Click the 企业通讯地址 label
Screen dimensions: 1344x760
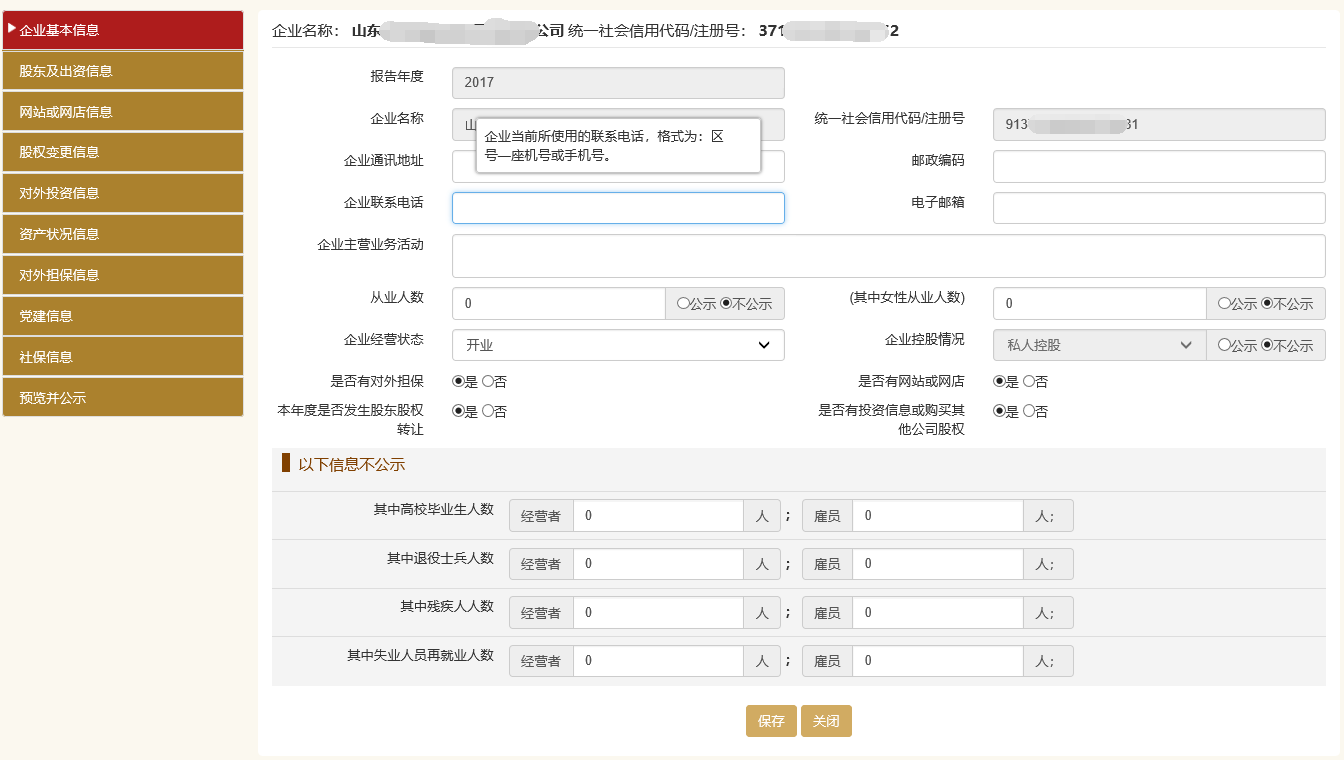click(x=384, y=160)
